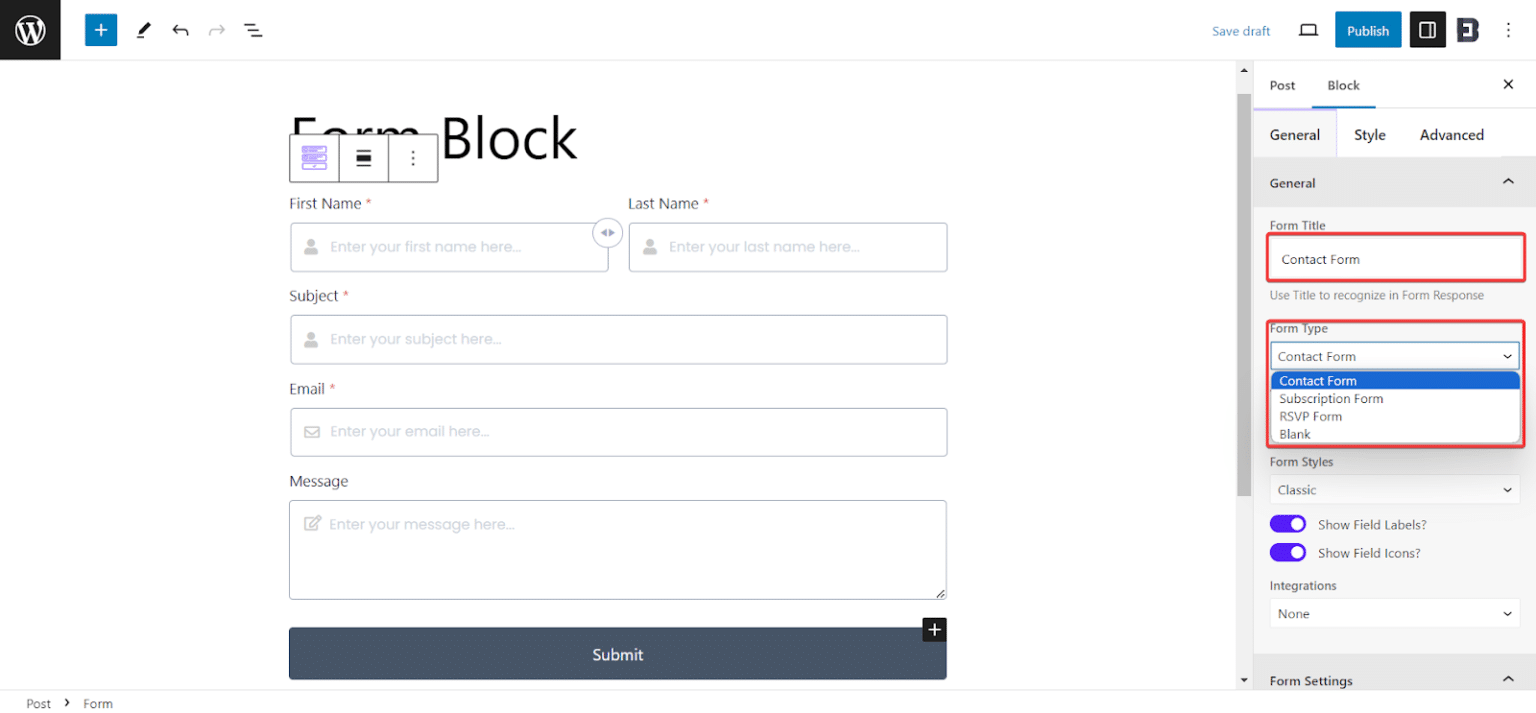Click the Form Title input field
1536x713 pixels.
1394,258
